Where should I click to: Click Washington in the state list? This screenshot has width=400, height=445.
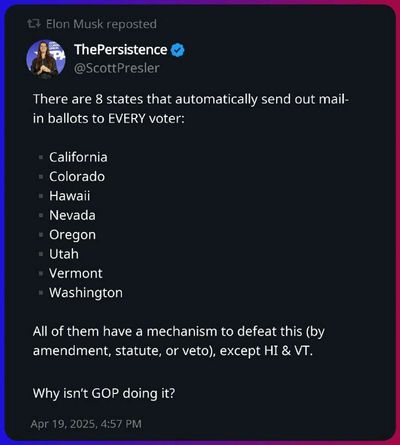click(86, 293)
